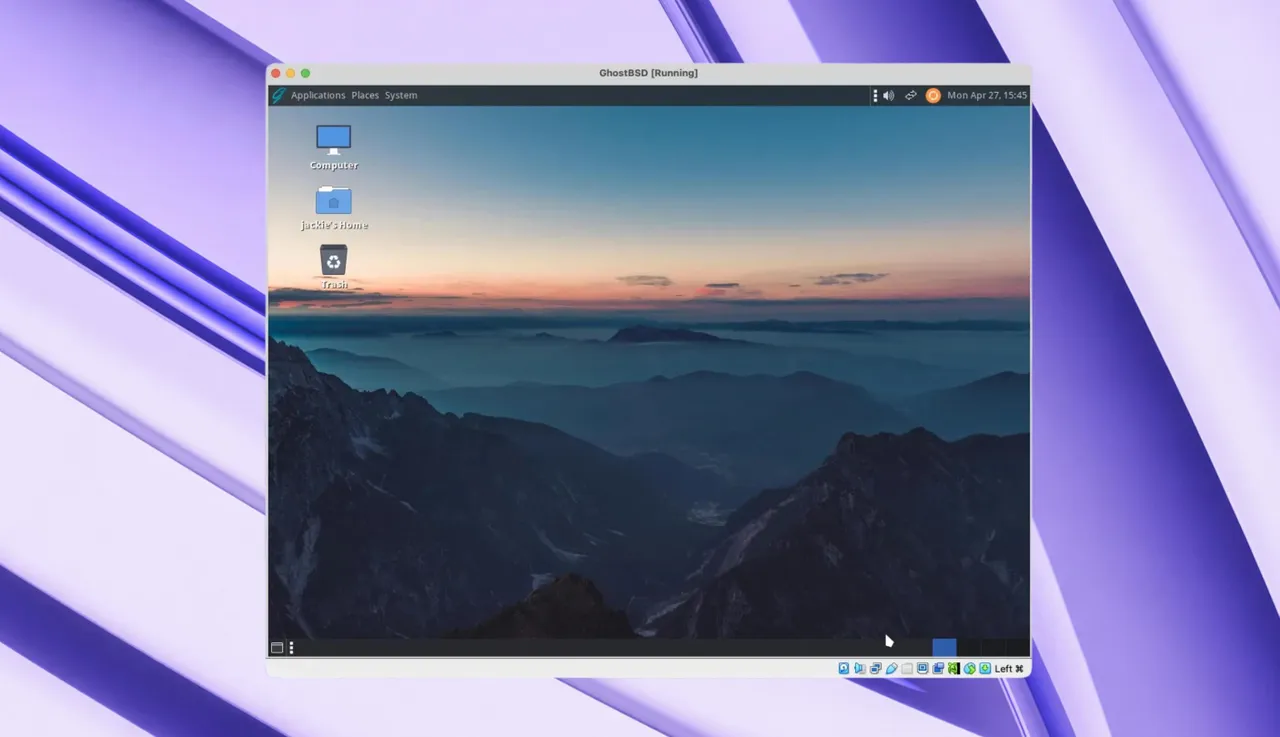Select the highlighted blue workspace in switcher
This screenshot has width=1280, height=737.
point(944,648)
